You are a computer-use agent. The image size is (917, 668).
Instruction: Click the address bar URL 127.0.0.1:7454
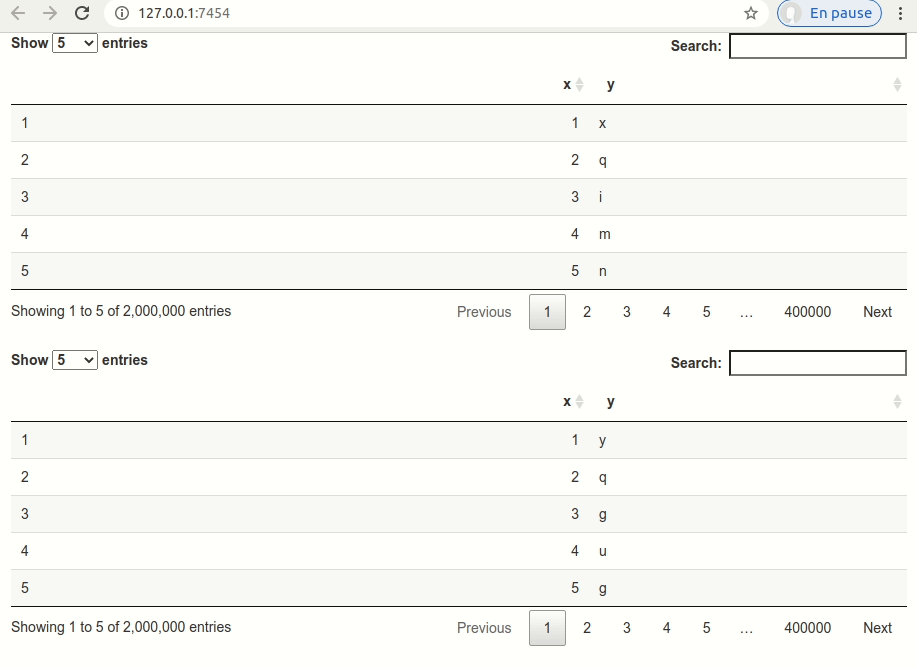coord(184,13)
